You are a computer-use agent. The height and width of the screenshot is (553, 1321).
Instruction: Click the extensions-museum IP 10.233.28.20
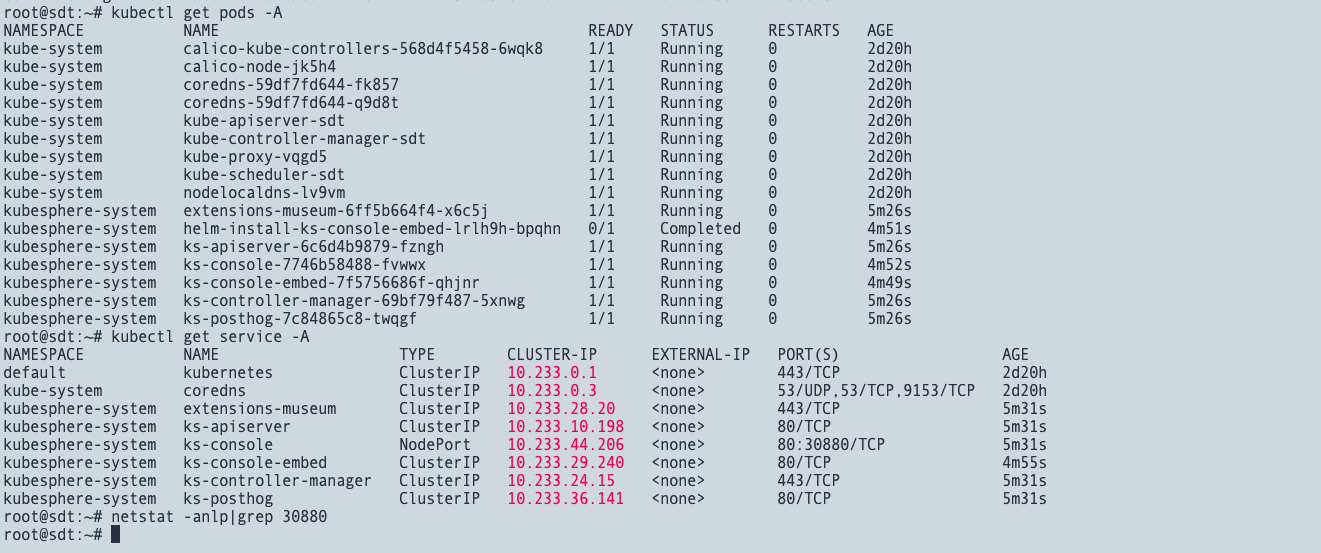point(561,409)
